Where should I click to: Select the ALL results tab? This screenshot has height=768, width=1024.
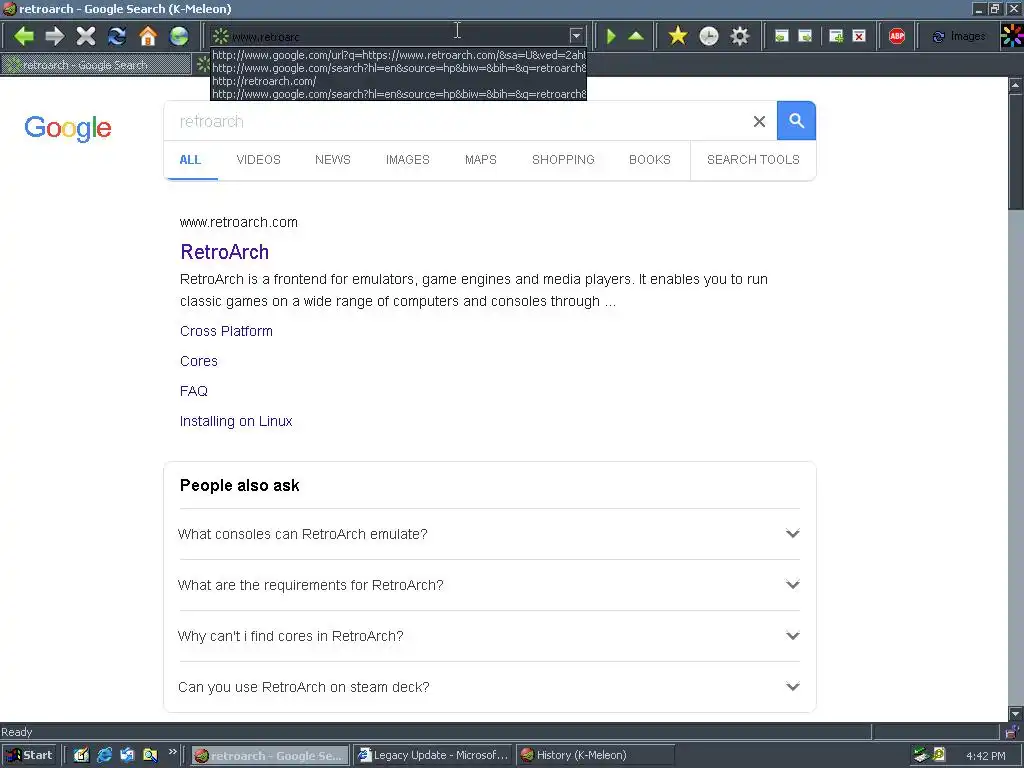(190, 160)
